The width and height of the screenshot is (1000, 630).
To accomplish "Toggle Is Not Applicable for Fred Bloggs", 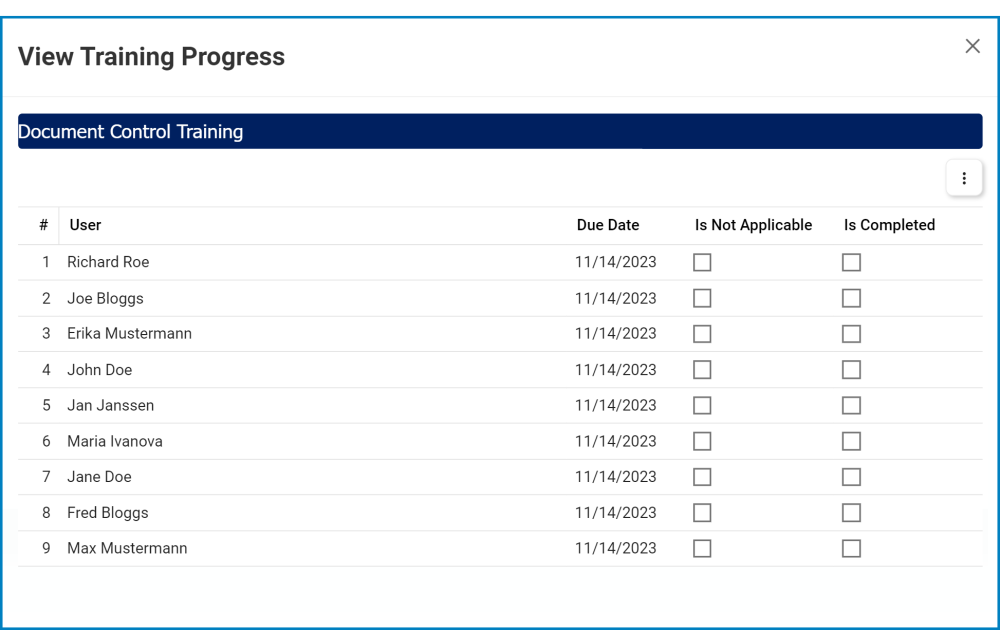I will [x=702, y=512].
